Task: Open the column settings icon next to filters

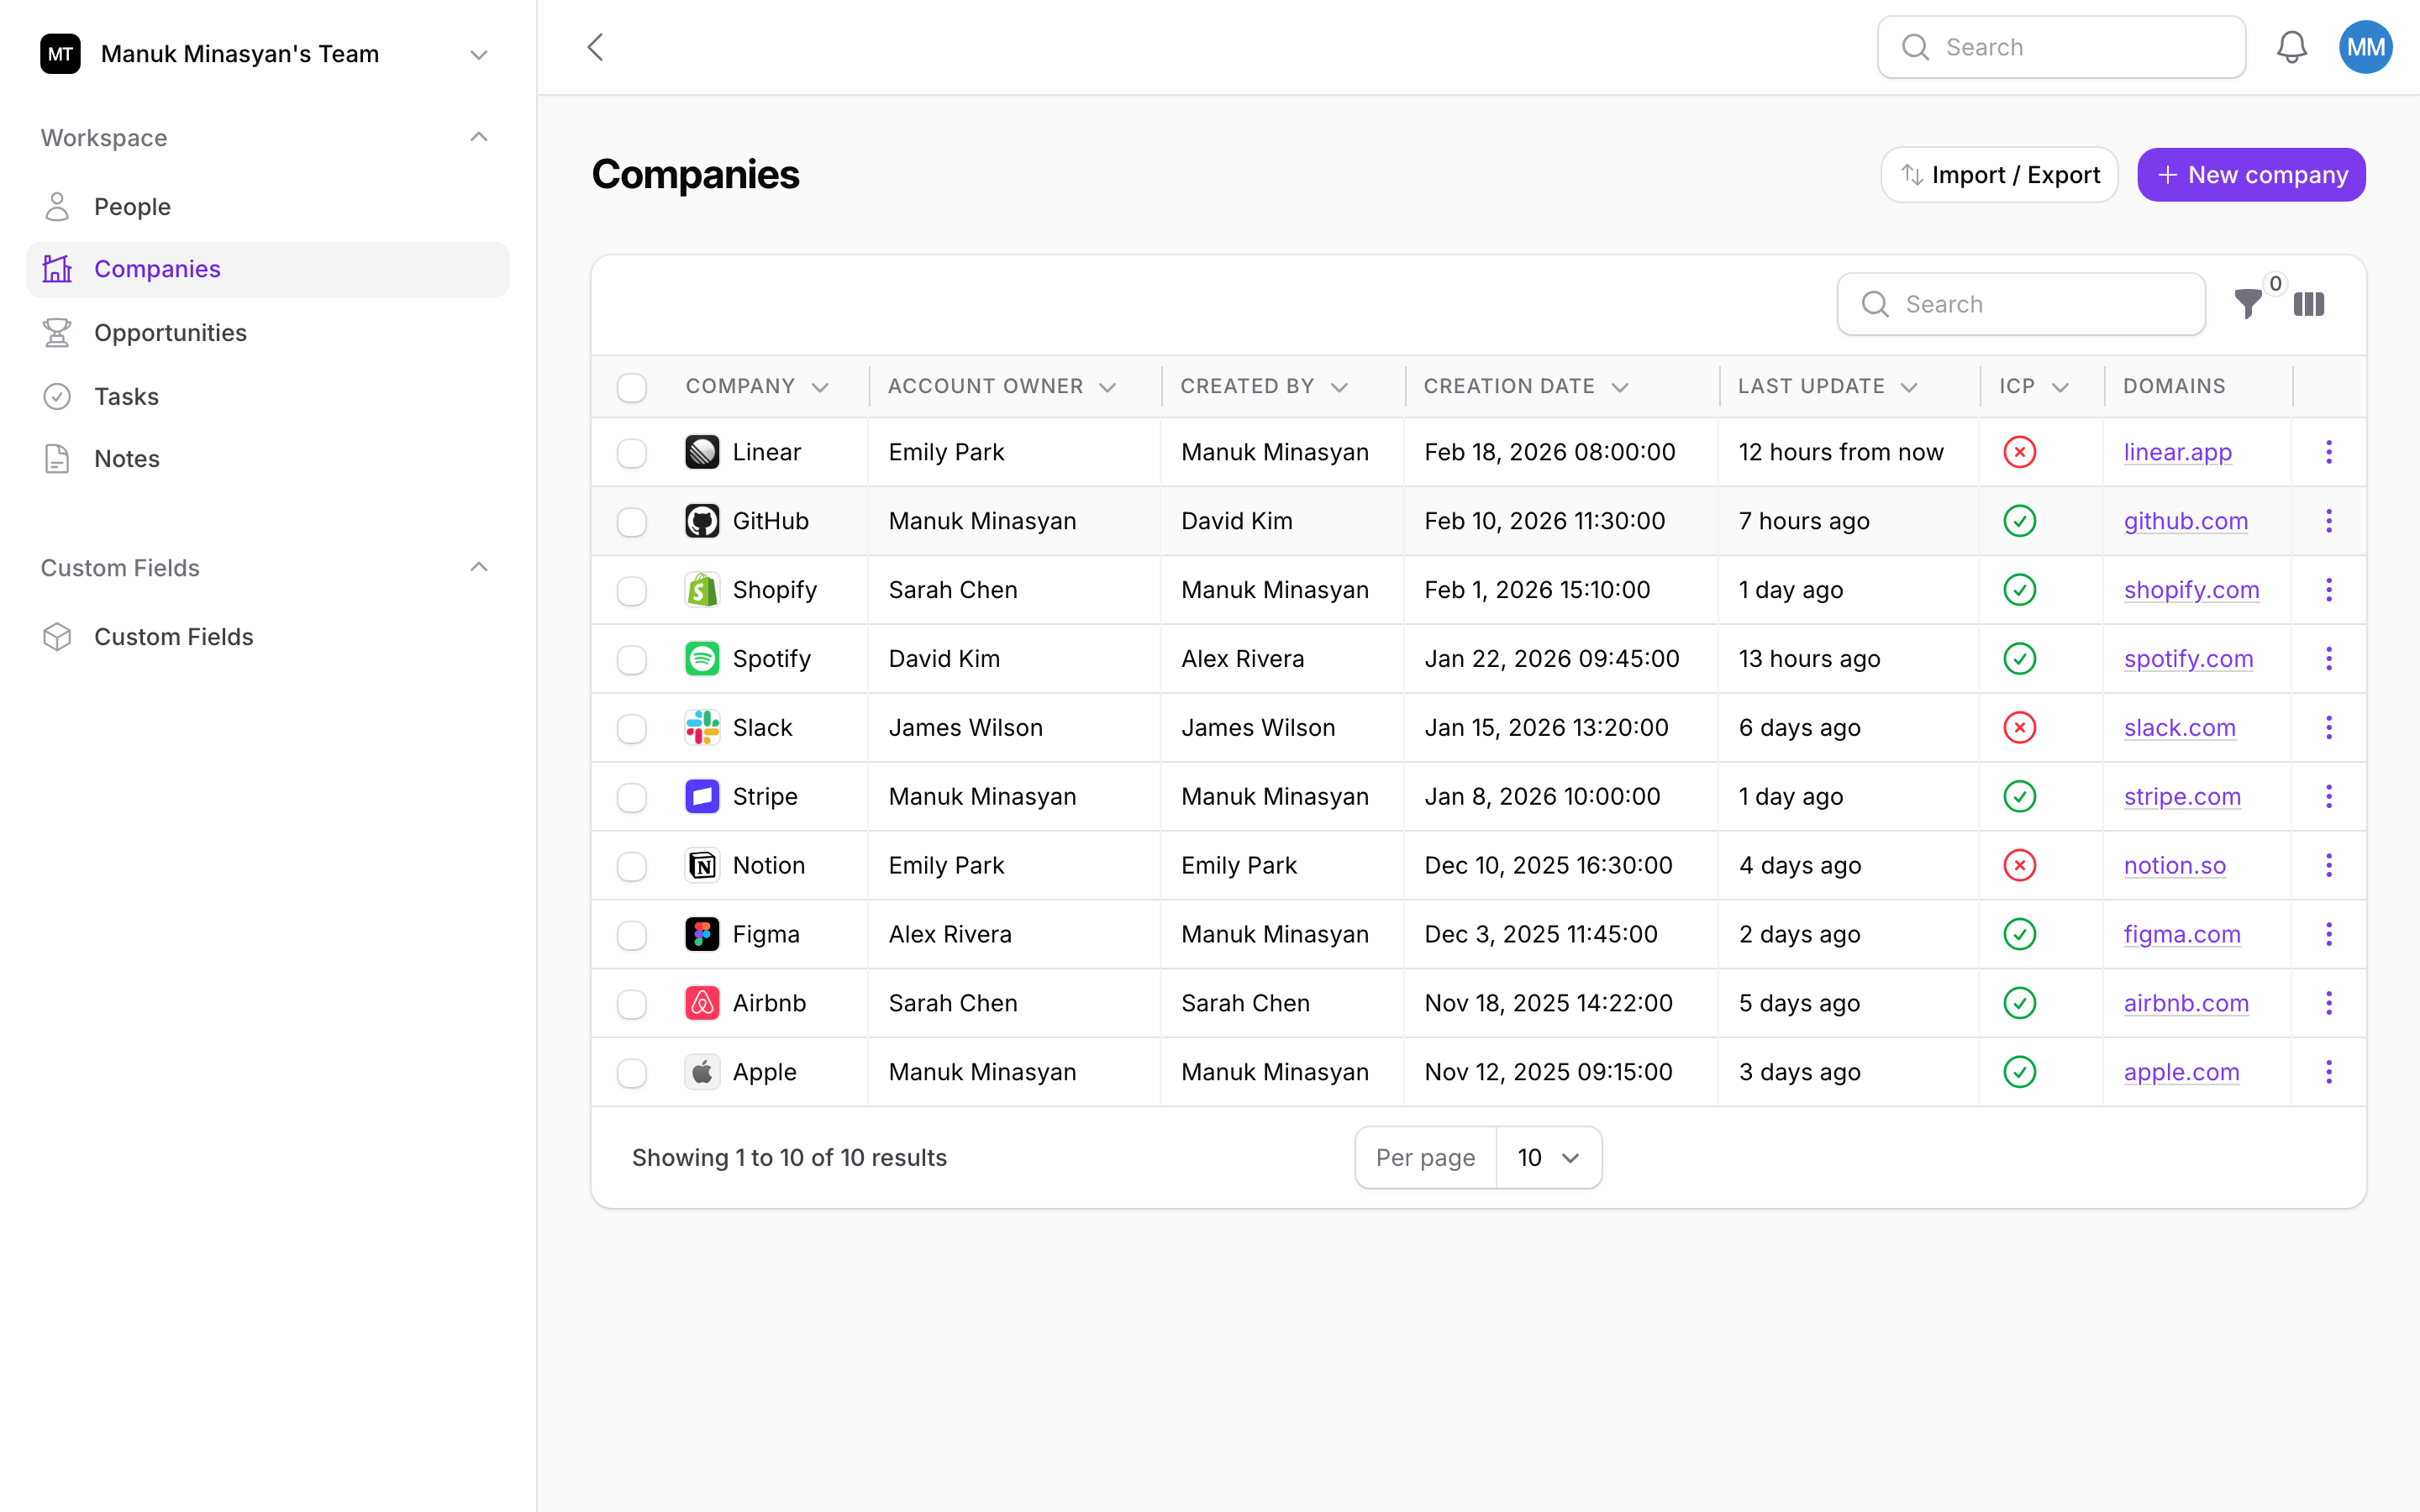Action: click(2311, 304)
